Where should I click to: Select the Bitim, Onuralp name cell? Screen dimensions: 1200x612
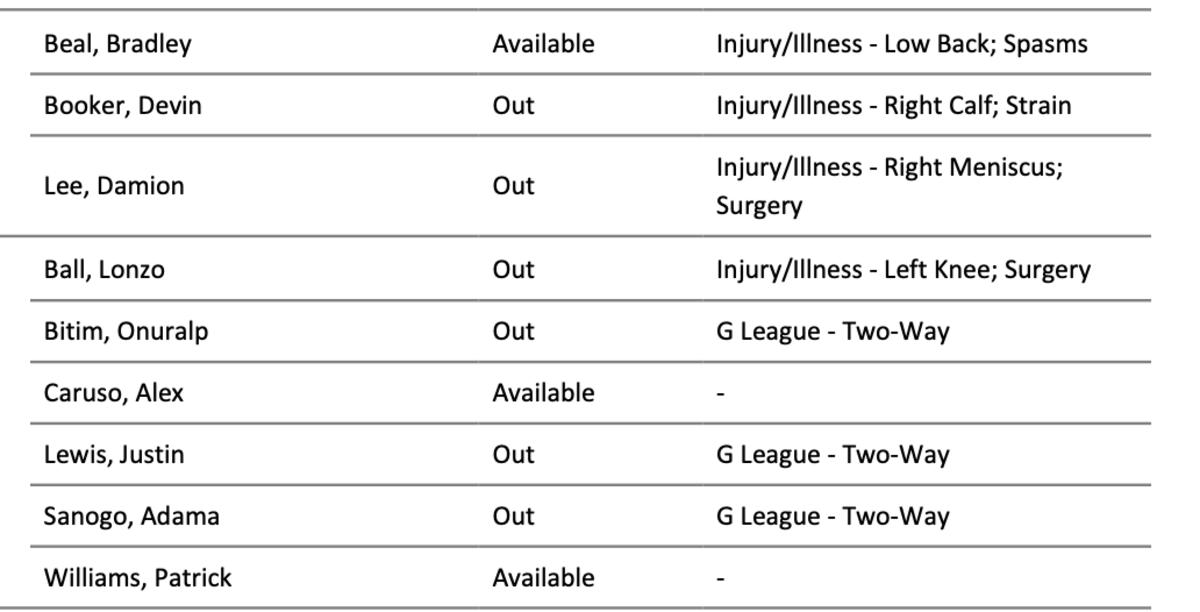126,332
